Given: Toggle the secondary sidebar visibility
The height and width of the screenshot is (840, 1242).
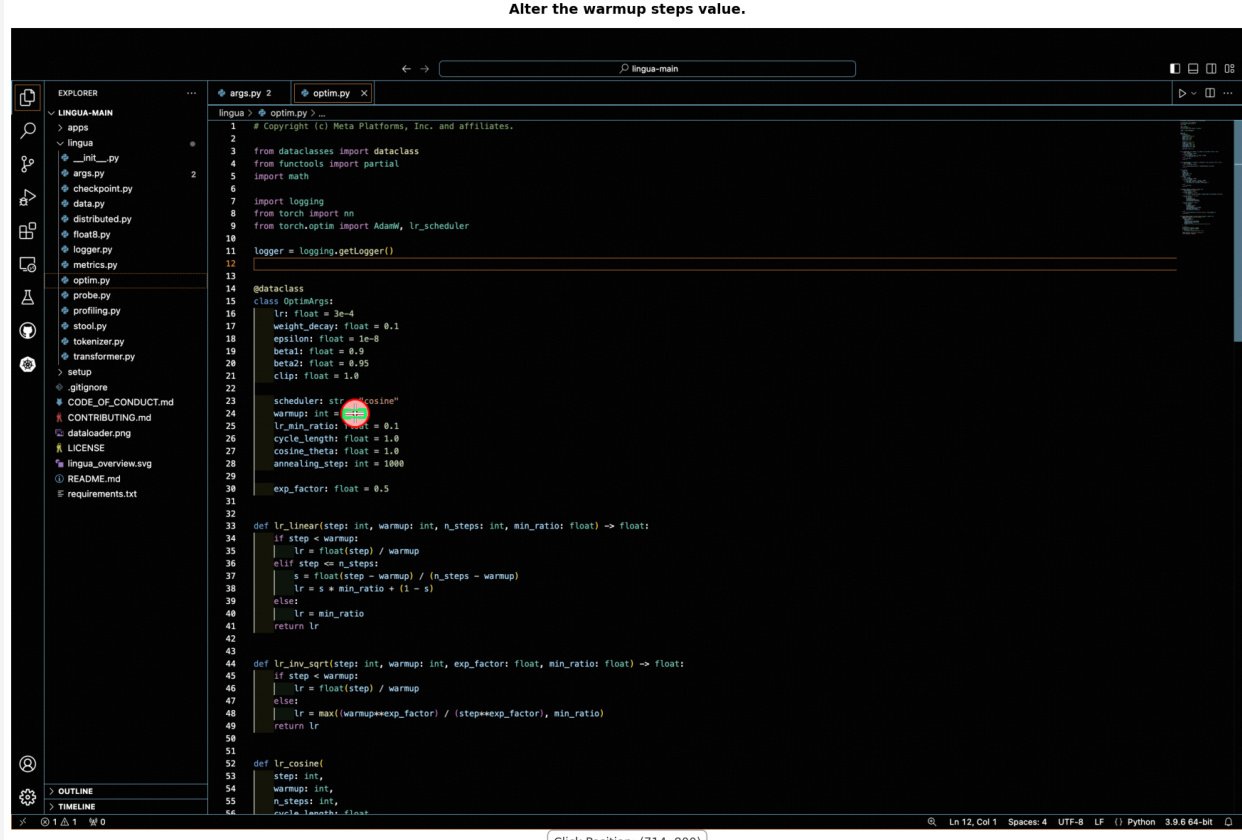Looking at the screenshot, I should click(1211, 69).
